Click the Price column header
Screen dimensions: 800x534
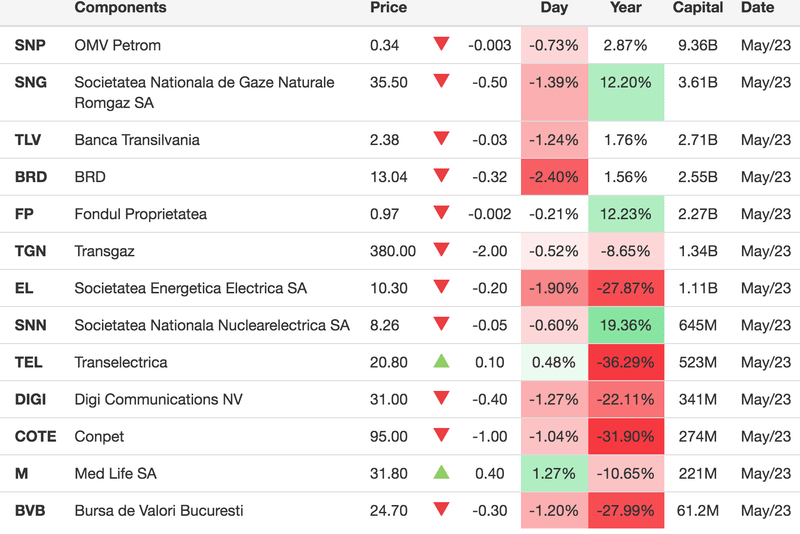point(388,8)
